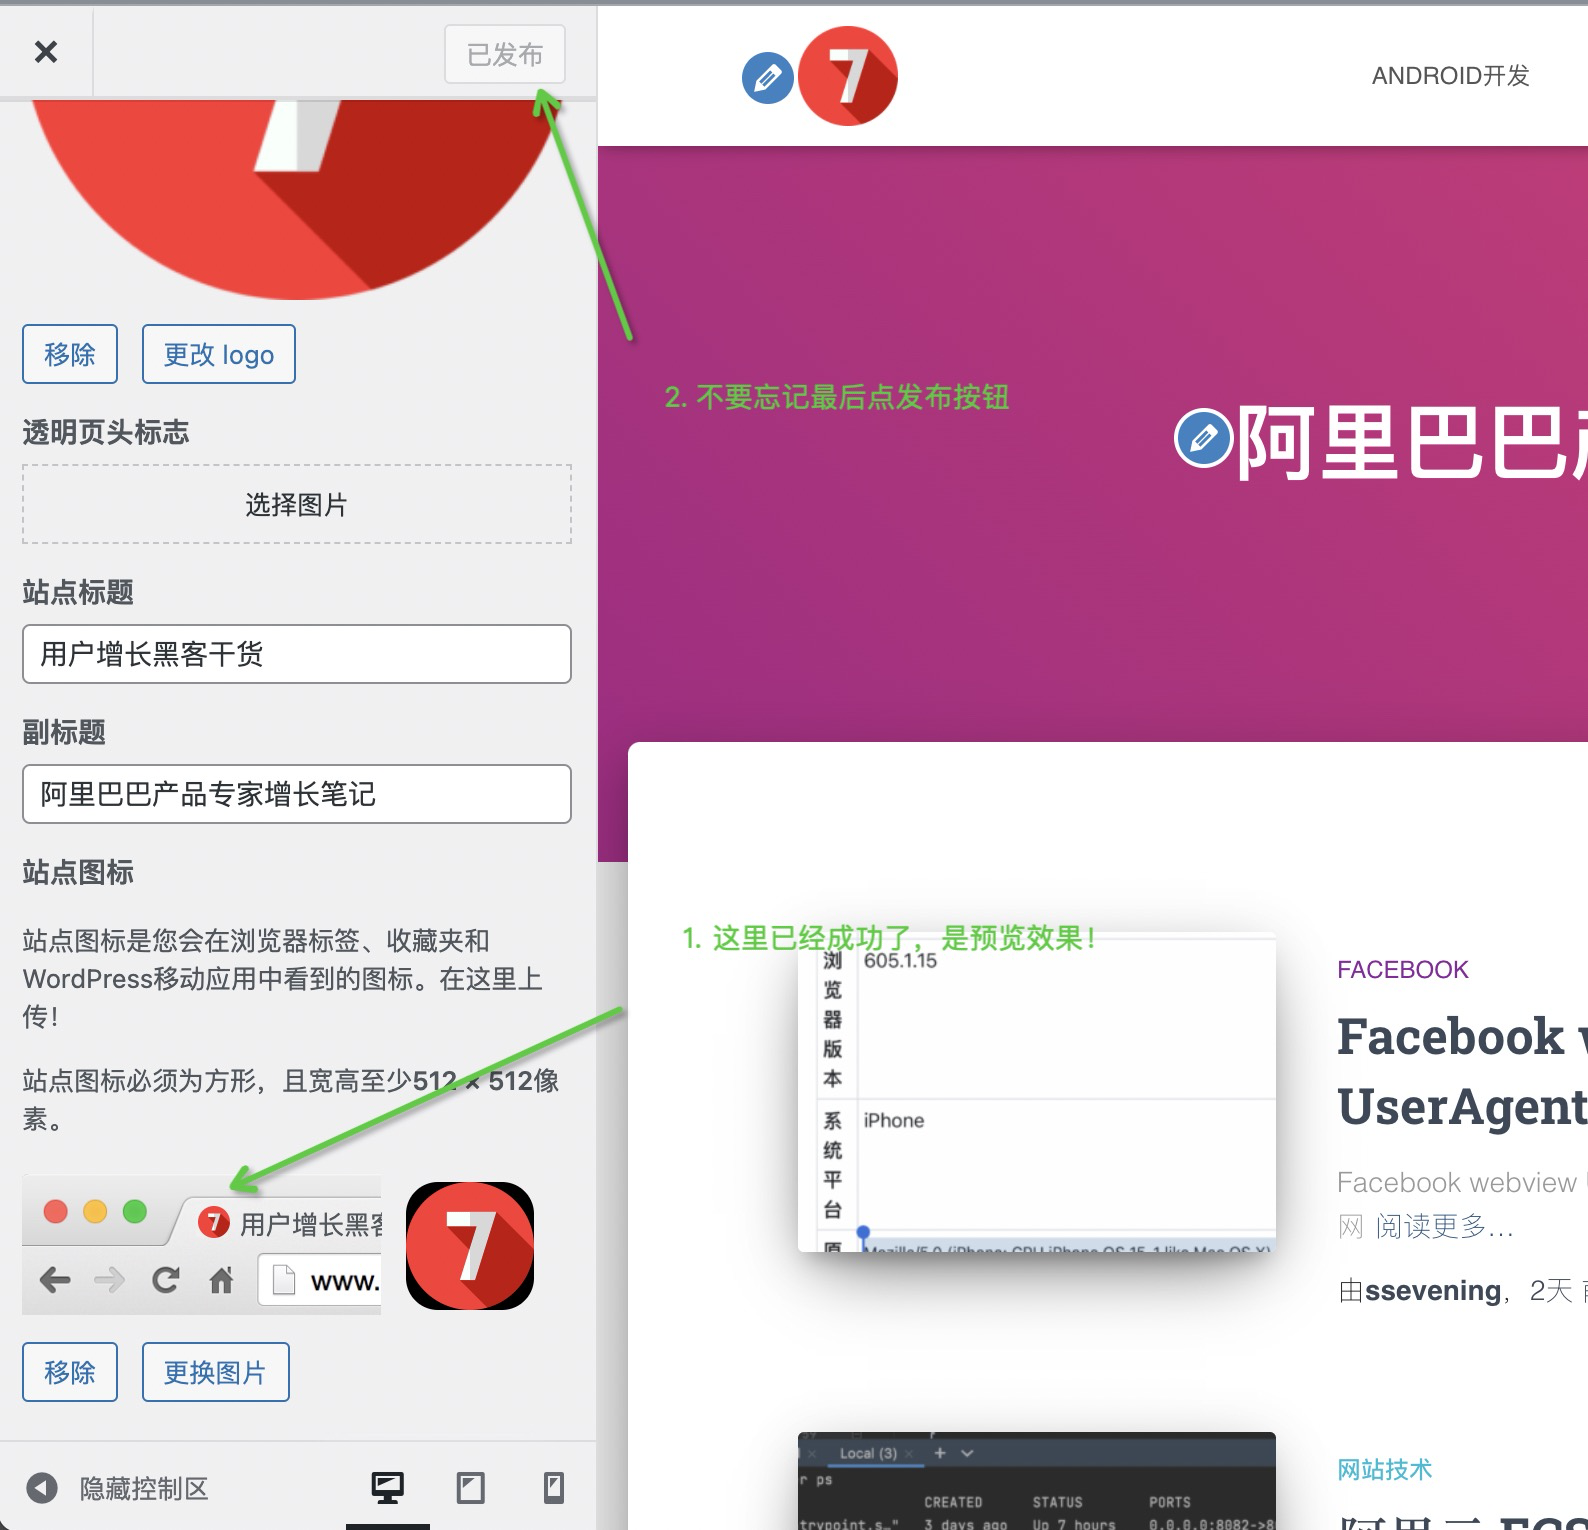1588x1530 pixels.
Task: Close the WordPress customizer panel
Action: click(x=46, y=52)
